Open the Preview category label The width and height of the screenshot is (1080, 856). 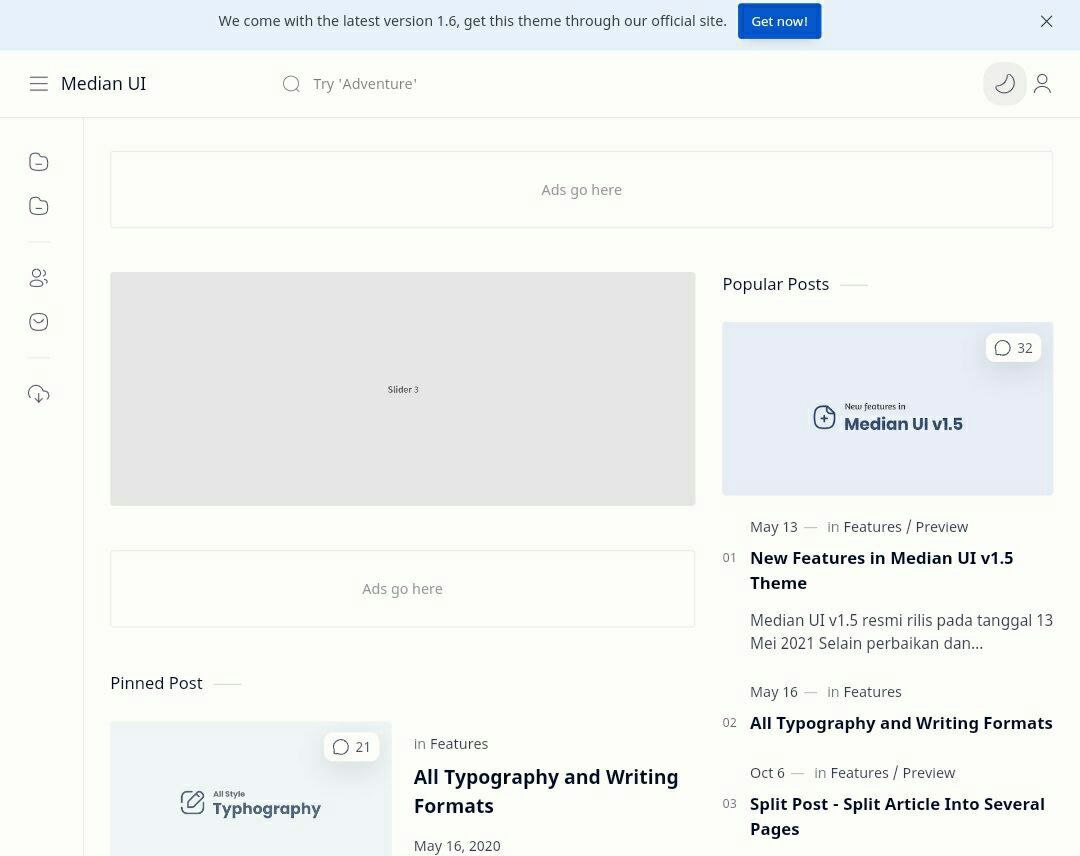click(x=941, y=526)
